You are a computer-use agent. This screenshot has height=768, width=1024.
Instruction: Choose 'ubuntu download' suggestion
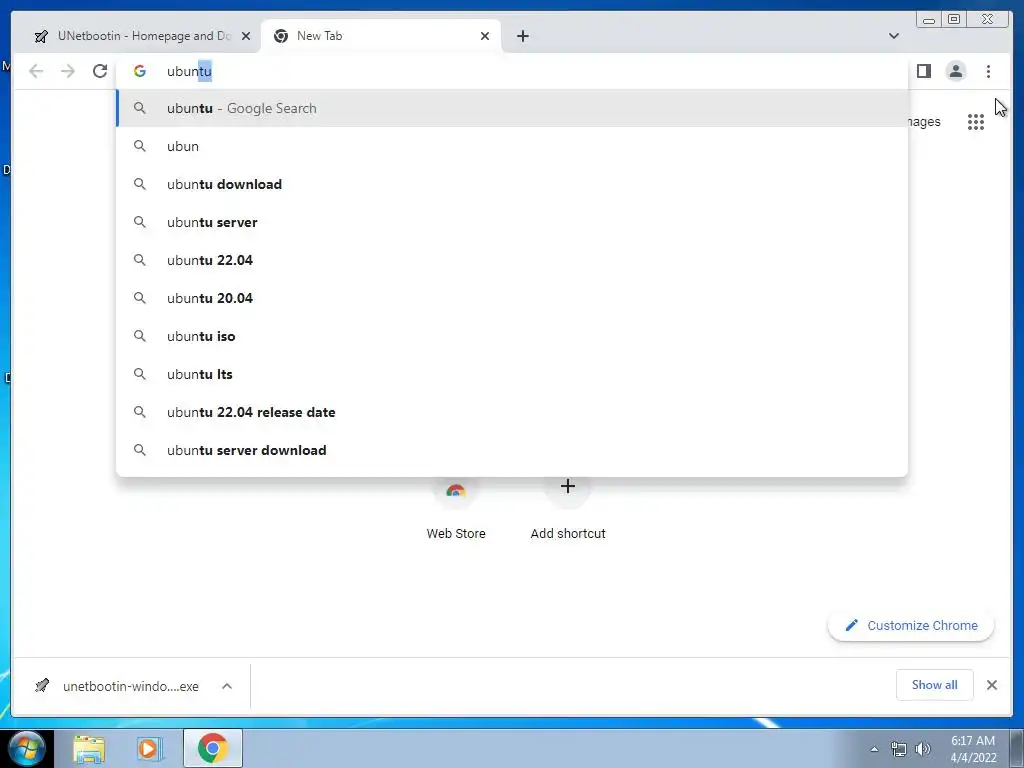pyautogui.click(x=512, y=184)
